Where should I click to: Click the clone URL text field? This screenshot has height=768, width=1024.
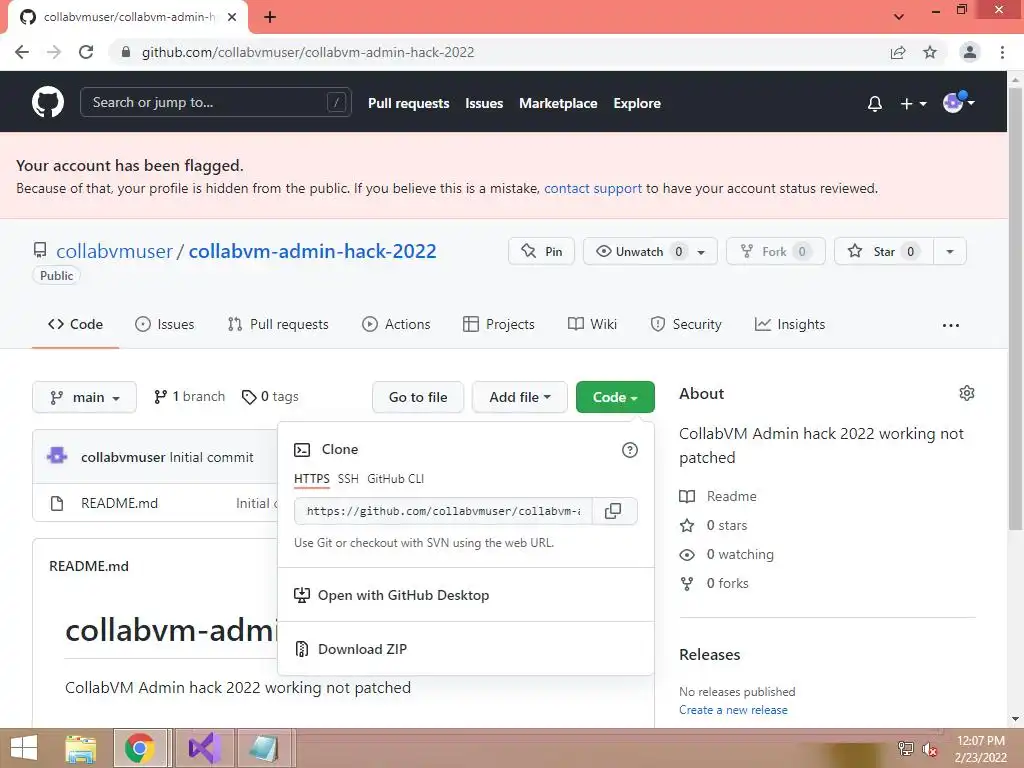coord(443,511)
